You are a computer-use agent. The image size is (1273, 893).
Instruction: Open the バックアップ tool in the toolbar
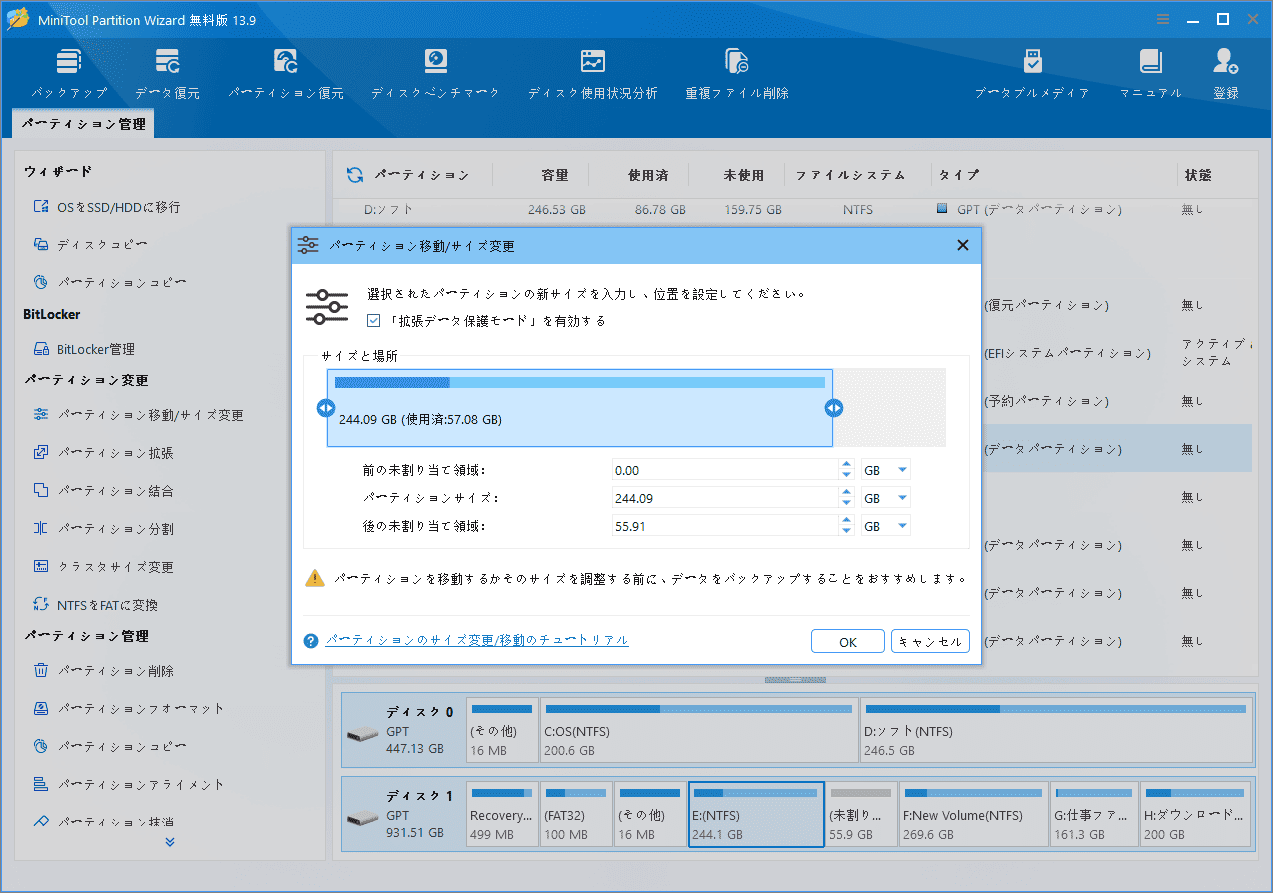(x=69, y=74)
